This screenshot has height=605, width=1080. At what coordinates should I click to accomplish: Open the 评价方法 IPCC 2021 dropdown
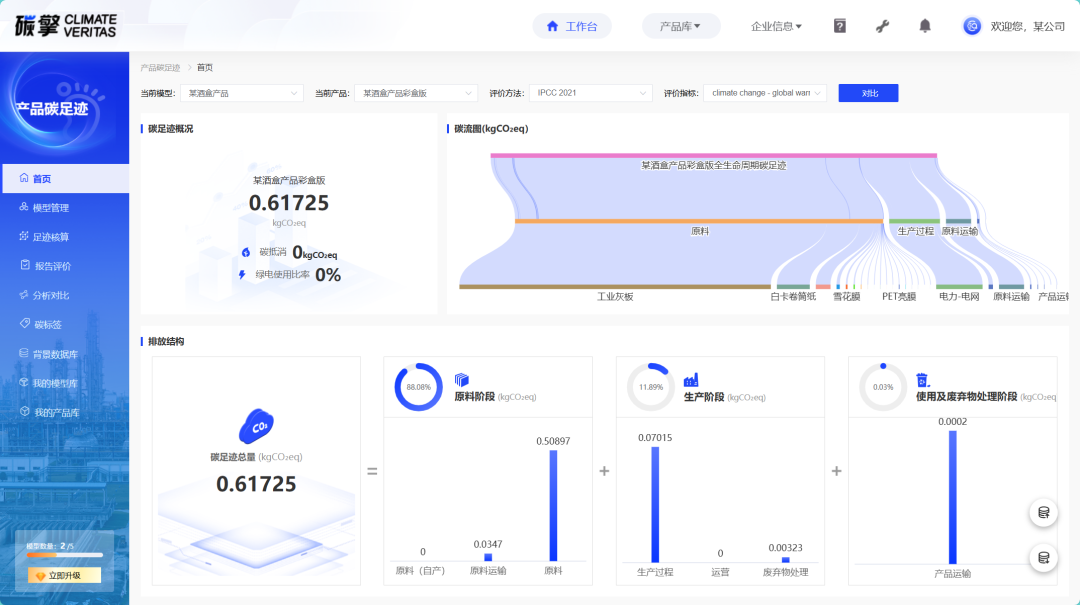pos(590,93)
